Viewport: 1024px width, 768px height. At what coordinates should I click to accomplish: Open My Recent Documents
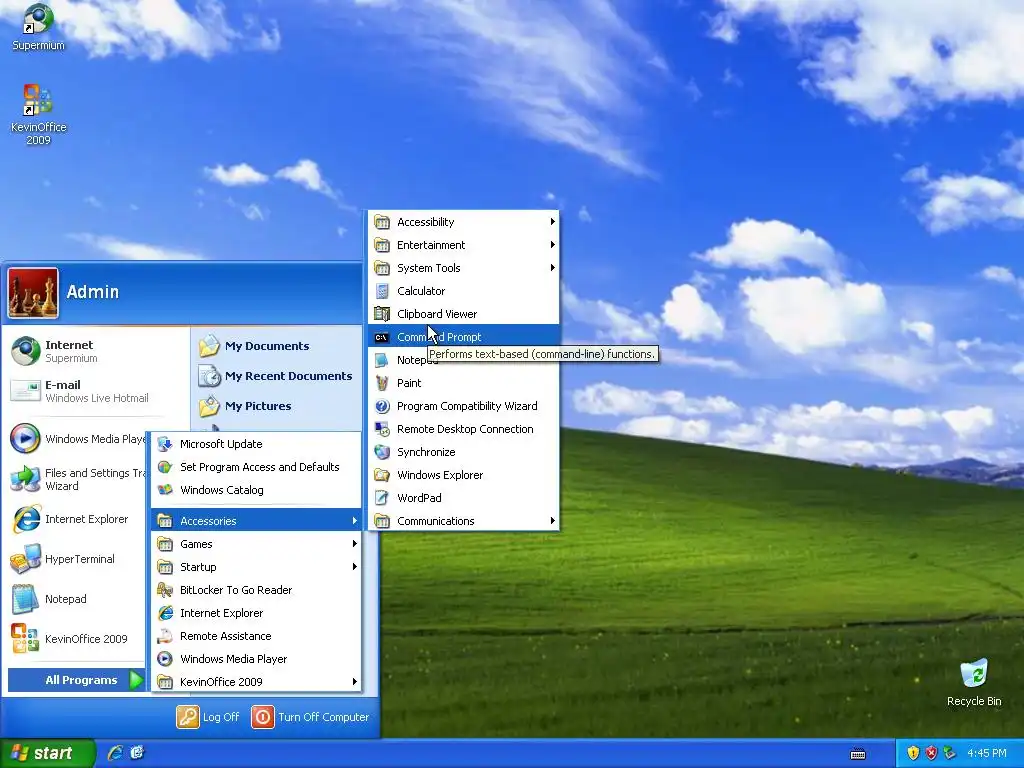(276, 376)
